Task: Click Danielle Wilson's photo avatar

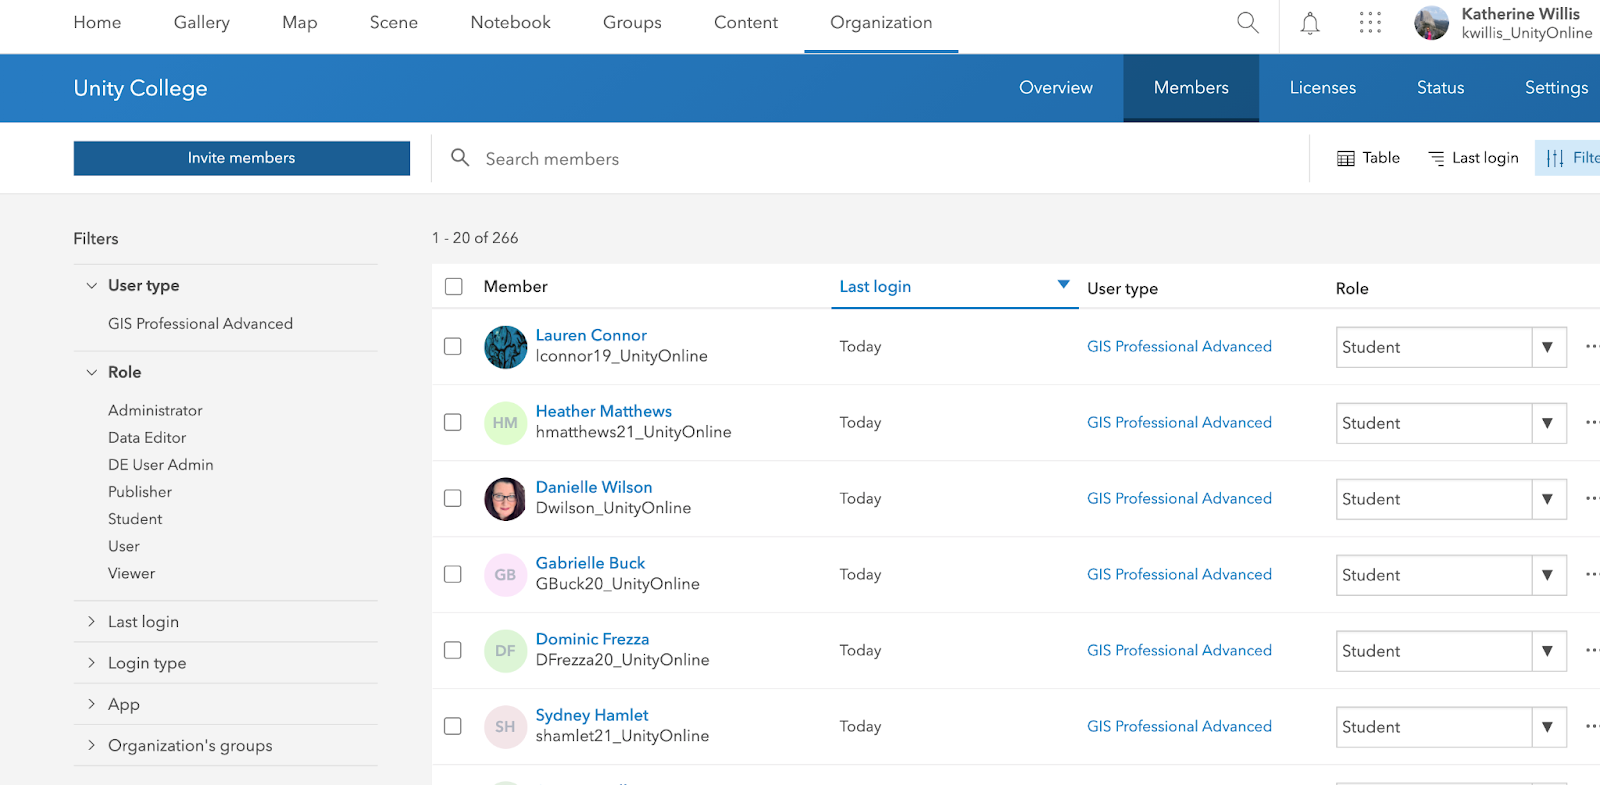Action: [505, 499]
